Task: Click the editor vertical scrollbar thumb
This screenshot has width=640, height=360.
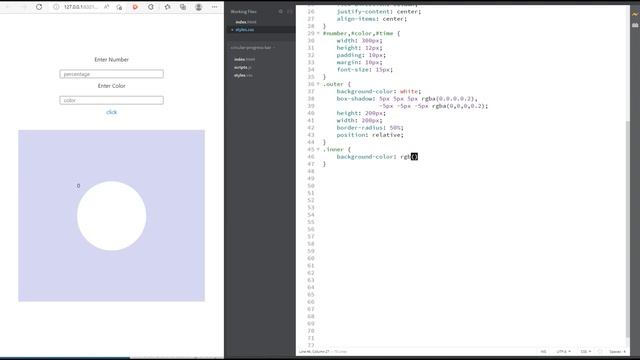Action: 628,229
